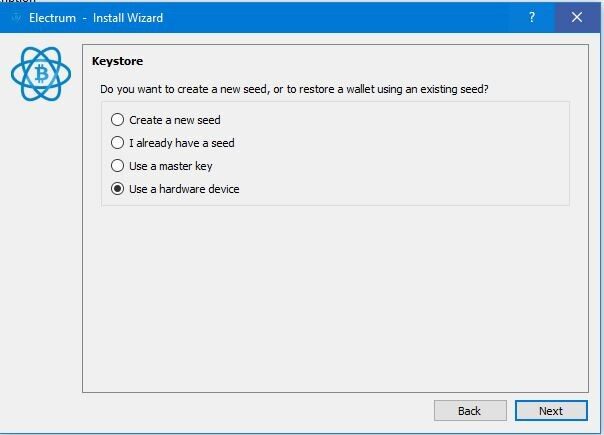604x435 pixels.
Task: Click the Electrum Bitcoin atom logo
Action: 41,74
